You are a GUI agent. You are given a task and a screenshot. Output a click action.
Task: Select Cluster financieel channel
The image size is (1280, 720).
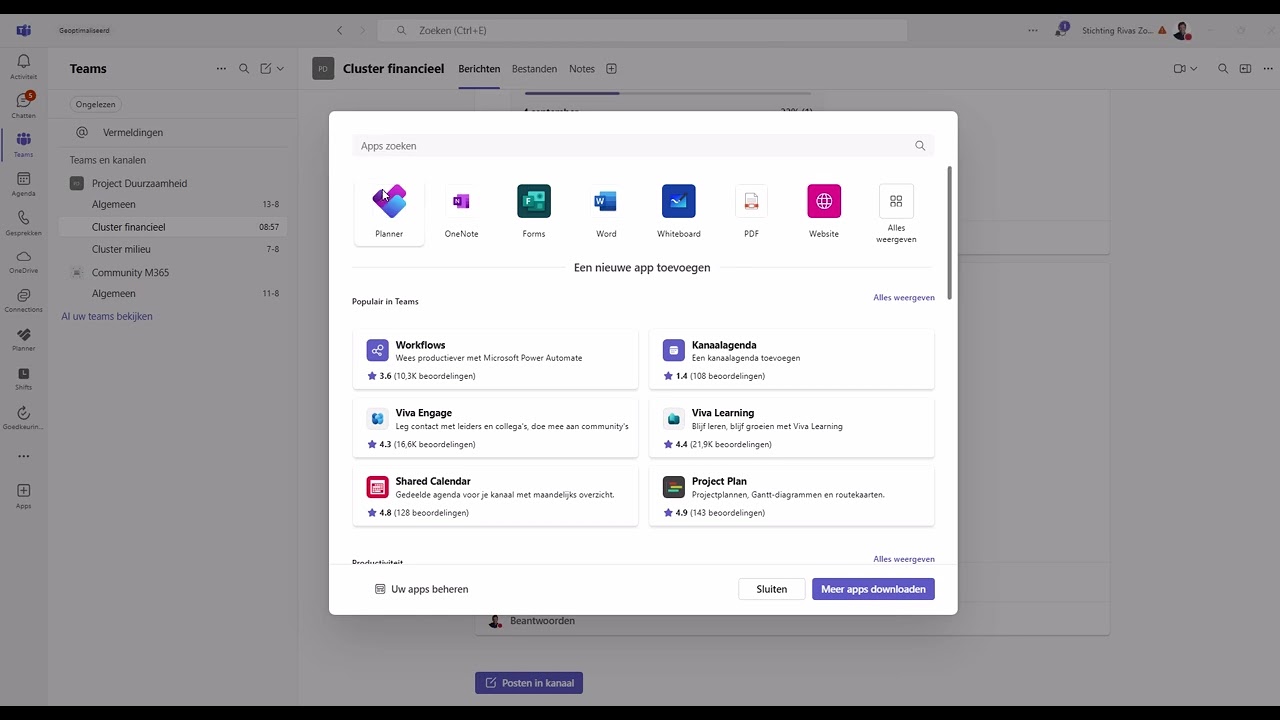pyautogui.click(x=173, y=227)
